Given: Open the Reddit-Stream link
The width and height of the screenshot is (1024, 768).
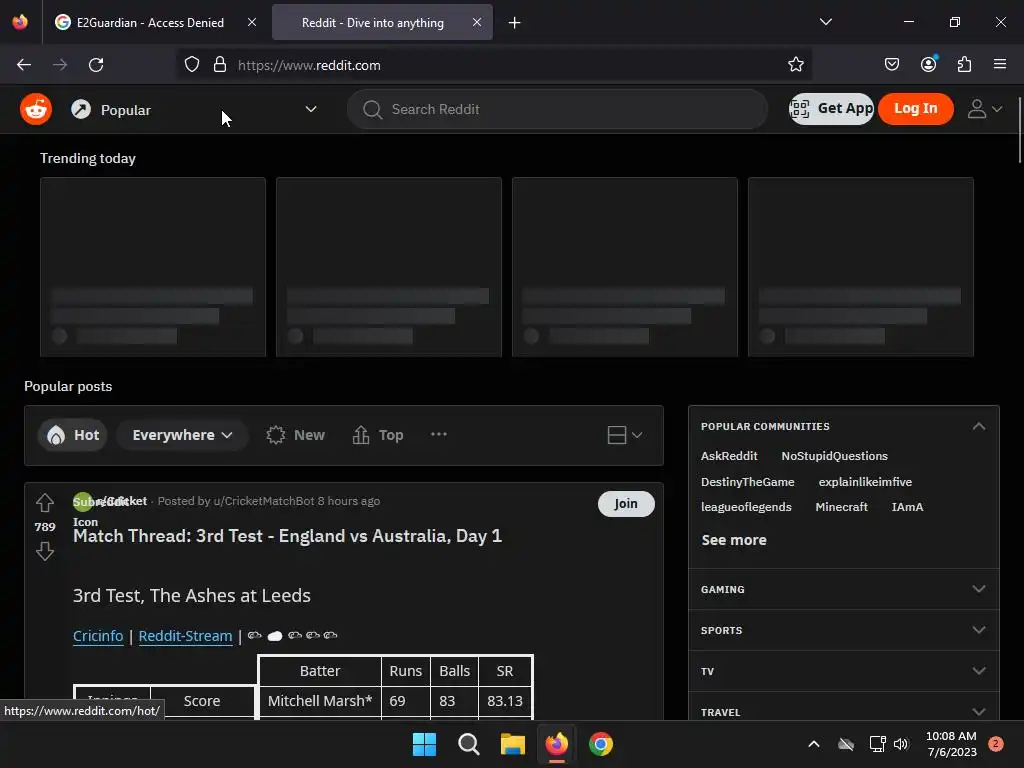Looking at the screenshot, I should pos(185,636).
